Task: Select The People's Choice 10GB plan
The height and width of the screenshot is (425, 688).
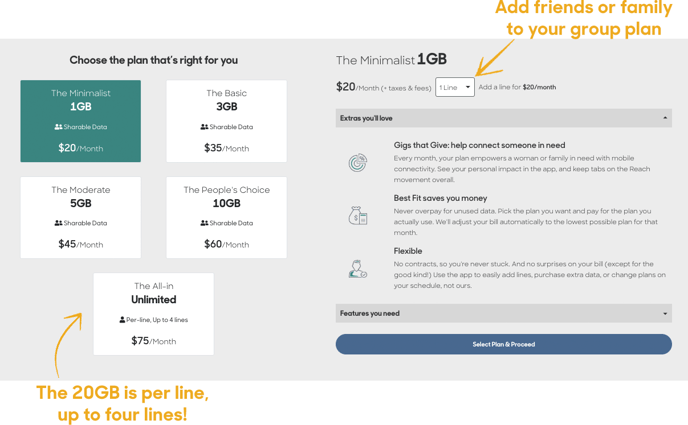Action: (x=226, y=218)
